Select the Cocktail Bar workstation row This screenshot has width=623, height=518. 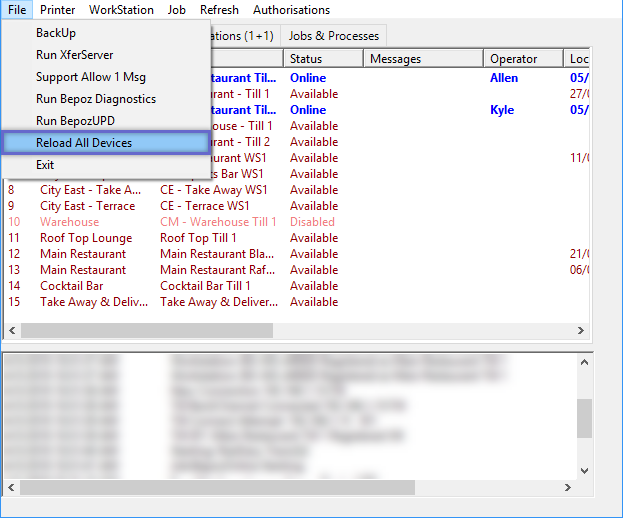pyautogui.click(x=71, y=286)
